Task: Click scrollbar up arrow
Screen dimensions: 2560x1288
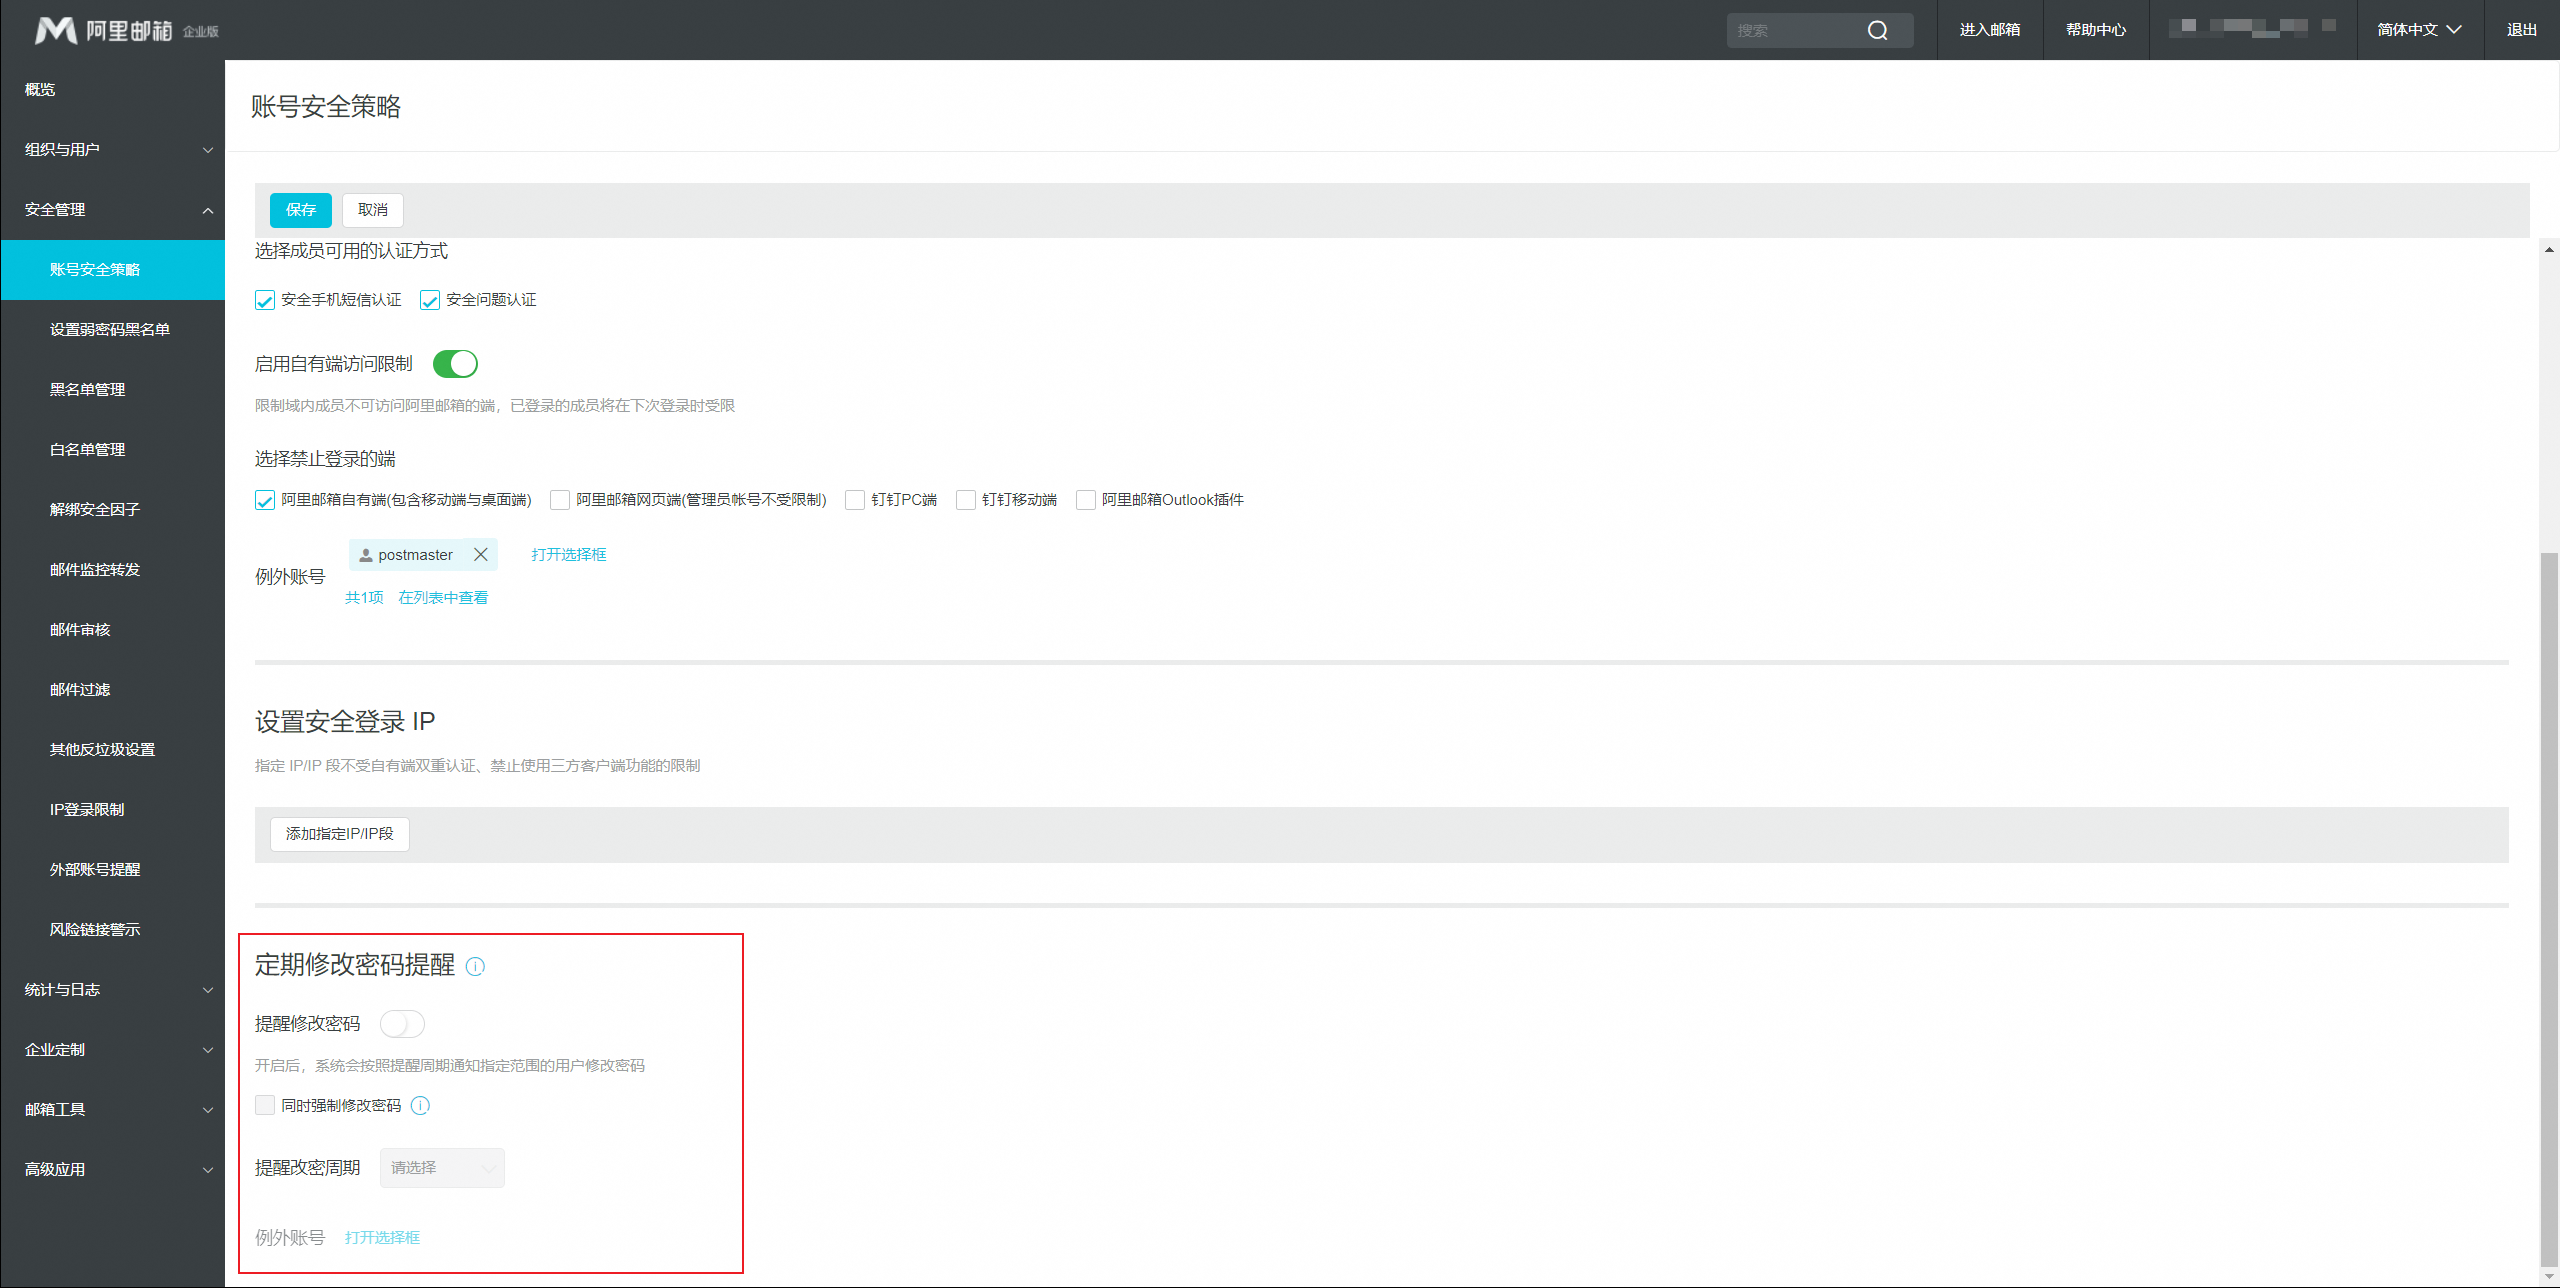Action: click(2549, 249)
